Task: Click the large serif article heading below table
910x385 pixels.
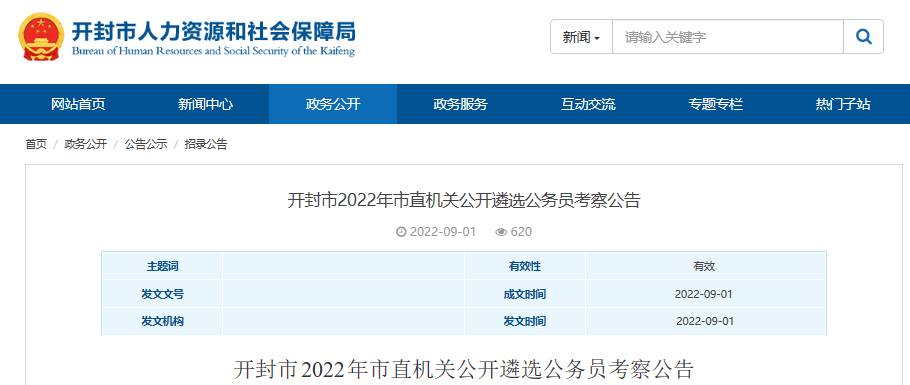Action: [464, 370]
